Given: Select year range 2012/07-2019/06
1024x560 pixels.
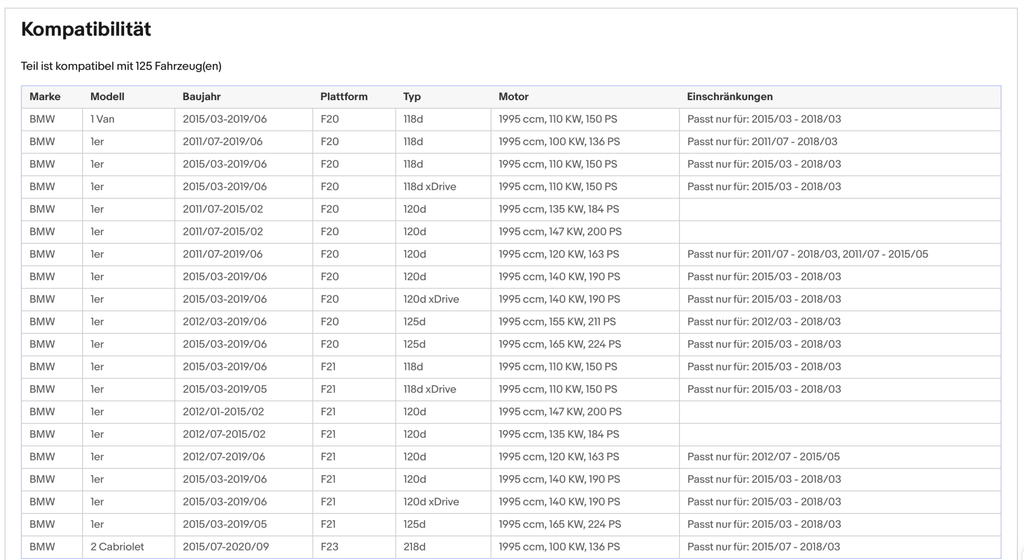Looking at the screenshot, I should [223, 456].
